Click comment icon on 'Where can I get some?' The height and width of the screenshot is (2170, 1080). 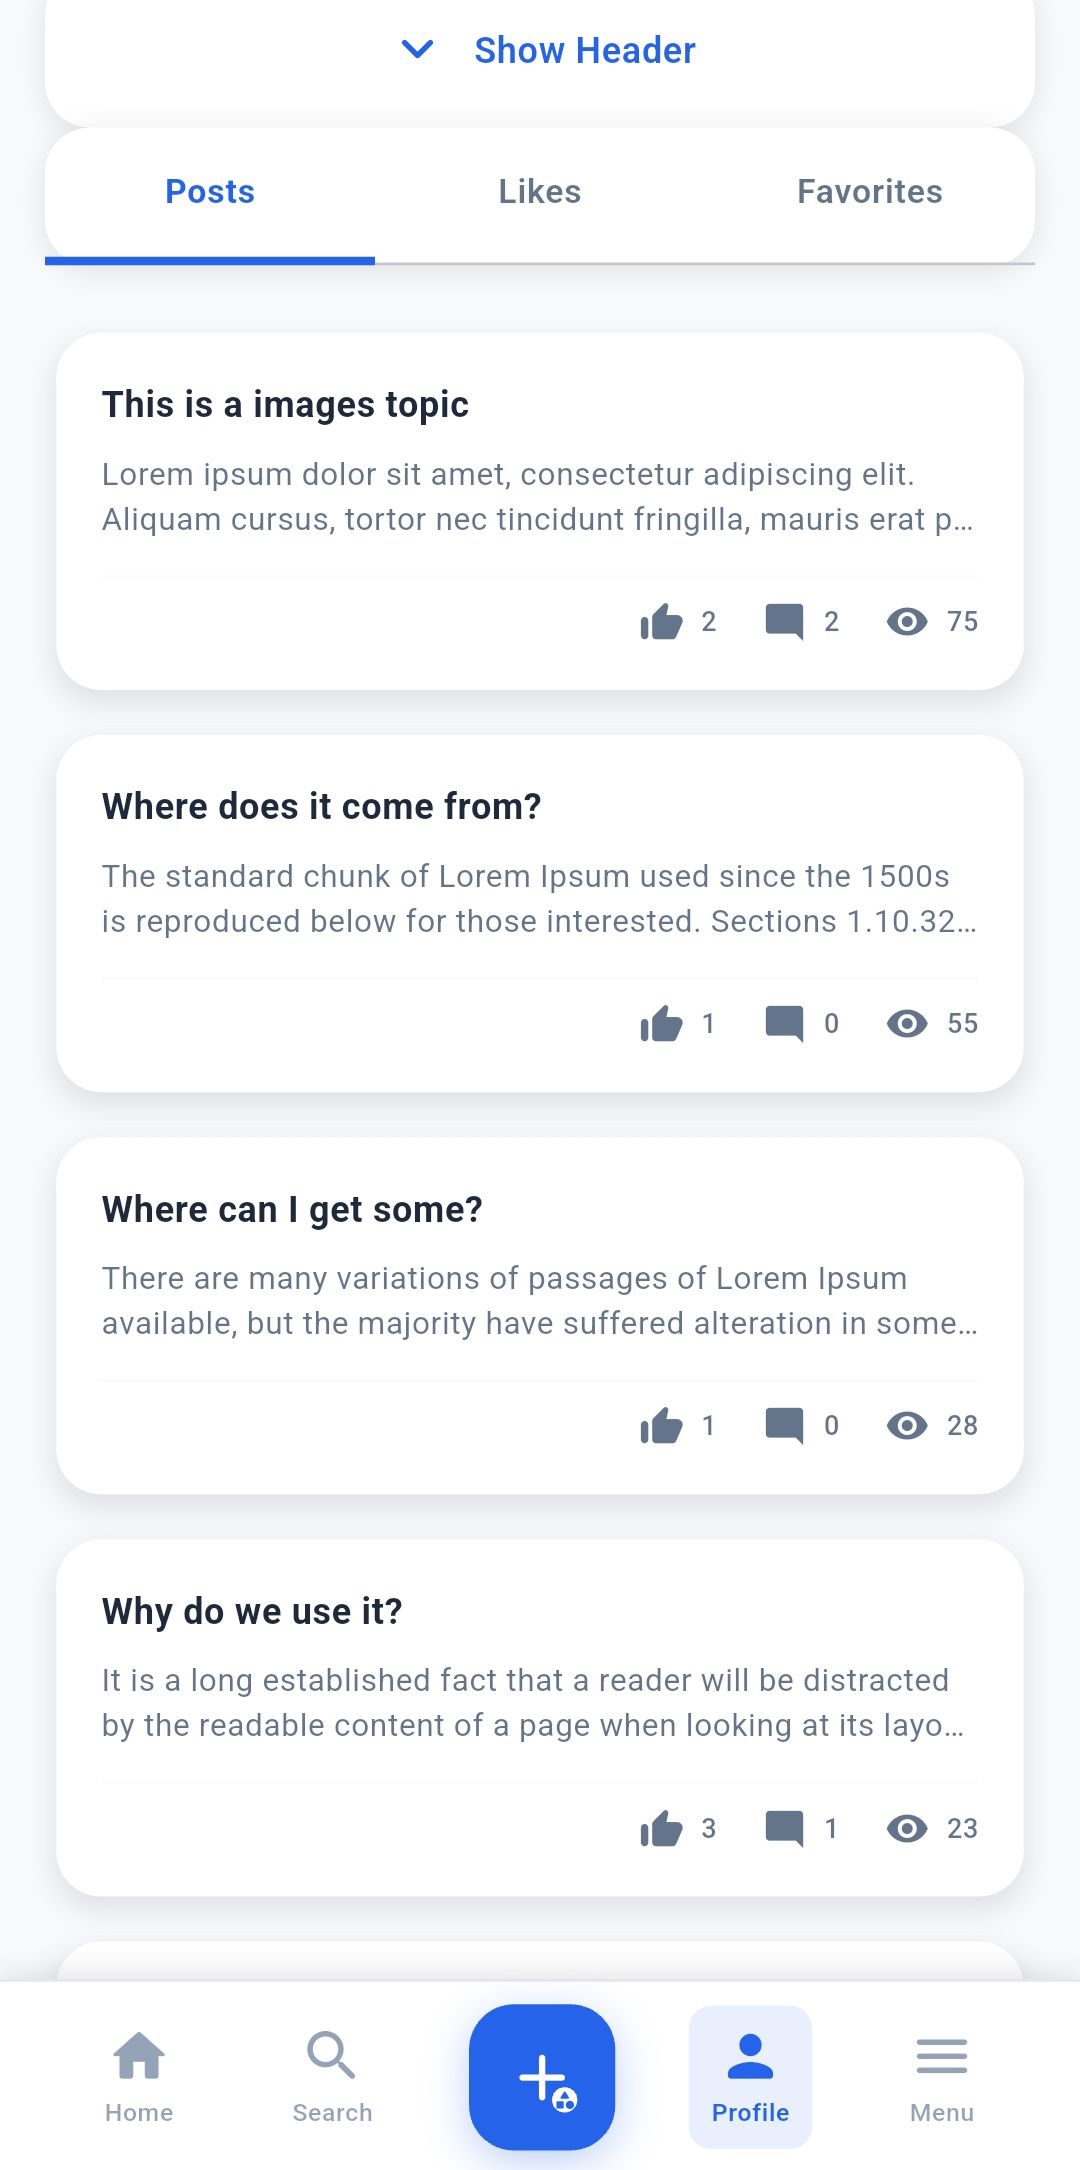point(784,1426)
